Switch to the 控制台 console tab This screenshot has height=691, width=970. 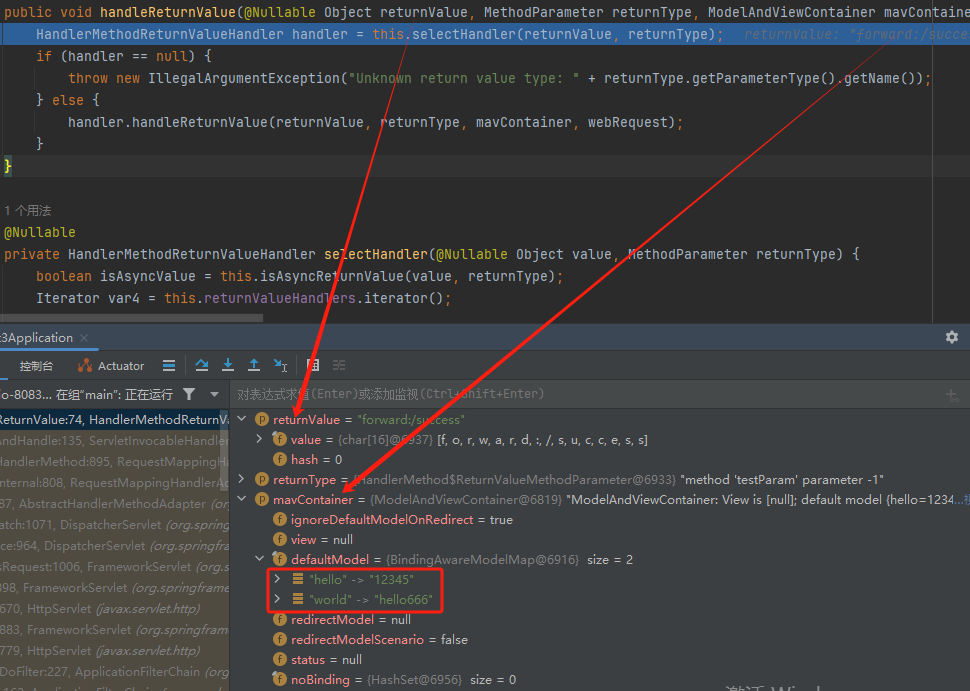(36, 366)
